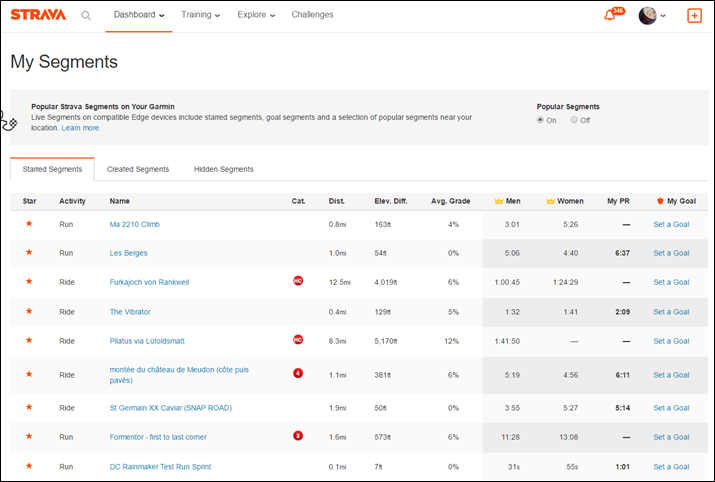
Task: Open the Learn more link
Action: pos(81,128)
